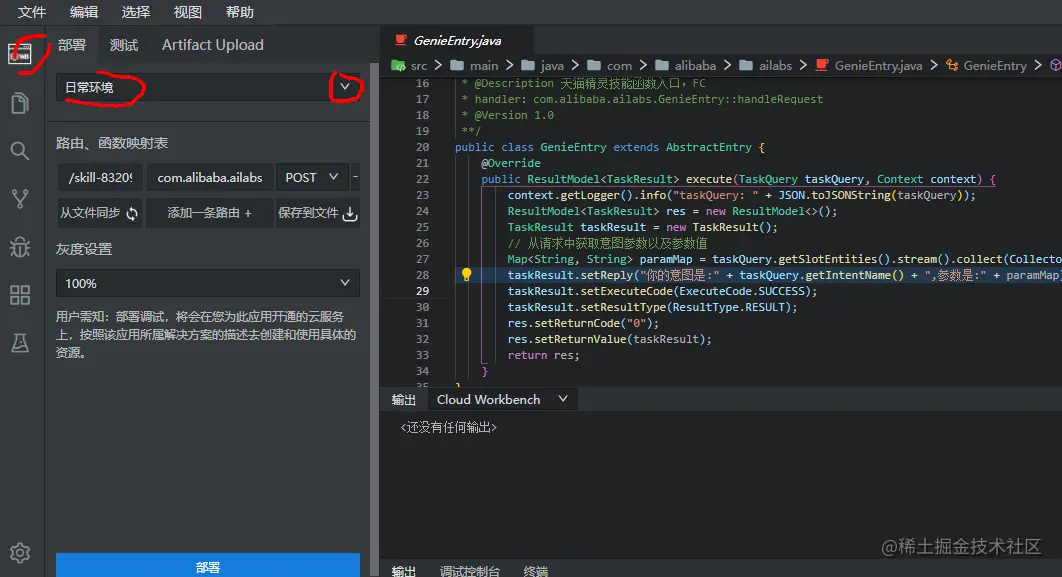Screen dimensions: 1062x577
Task: Click the 保存到文件 button
Action: coord(318,213)
